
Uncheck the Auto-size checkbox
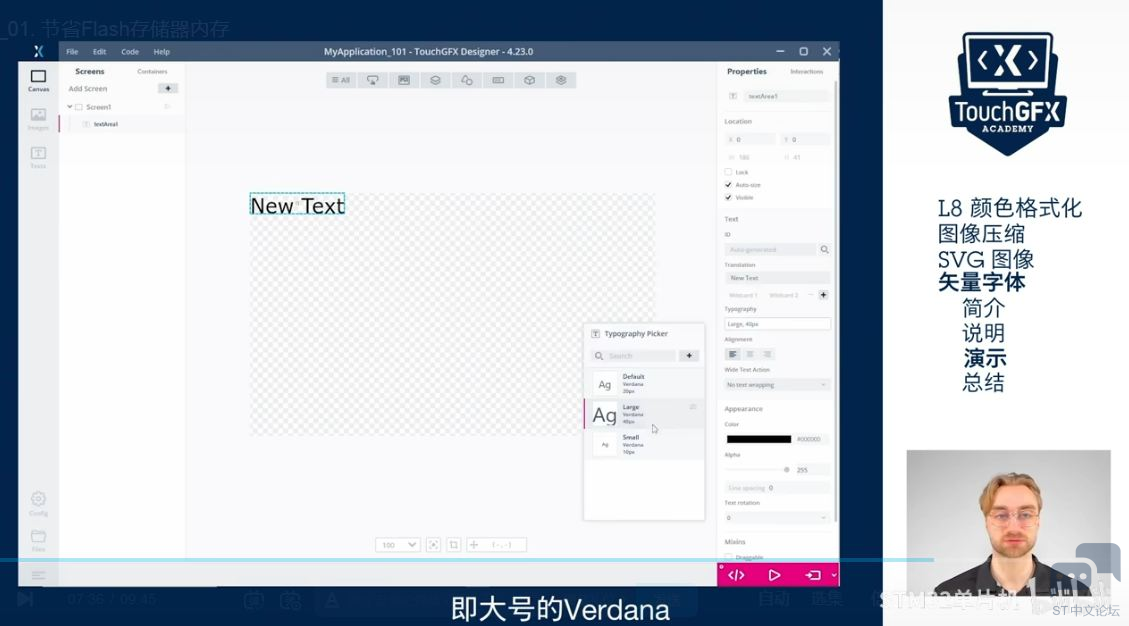tap(728, 185)
